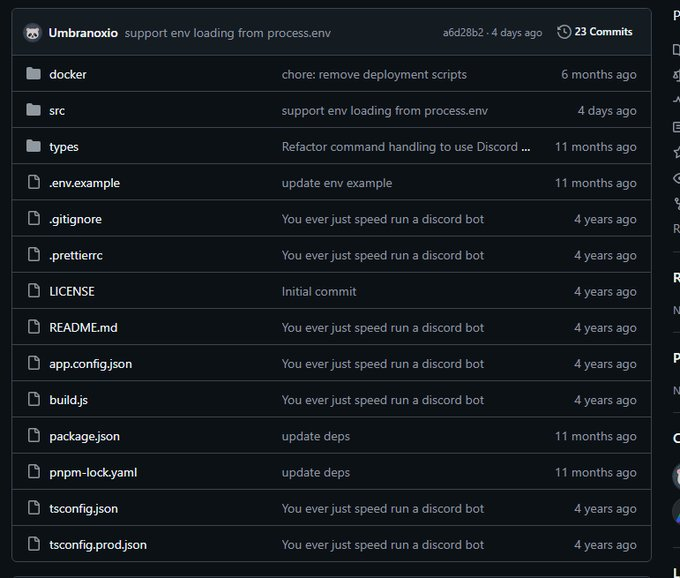The height and width of the screenshot is (578, 680).
Task: Open build.js row's speed run commit message
Action: 382,400
